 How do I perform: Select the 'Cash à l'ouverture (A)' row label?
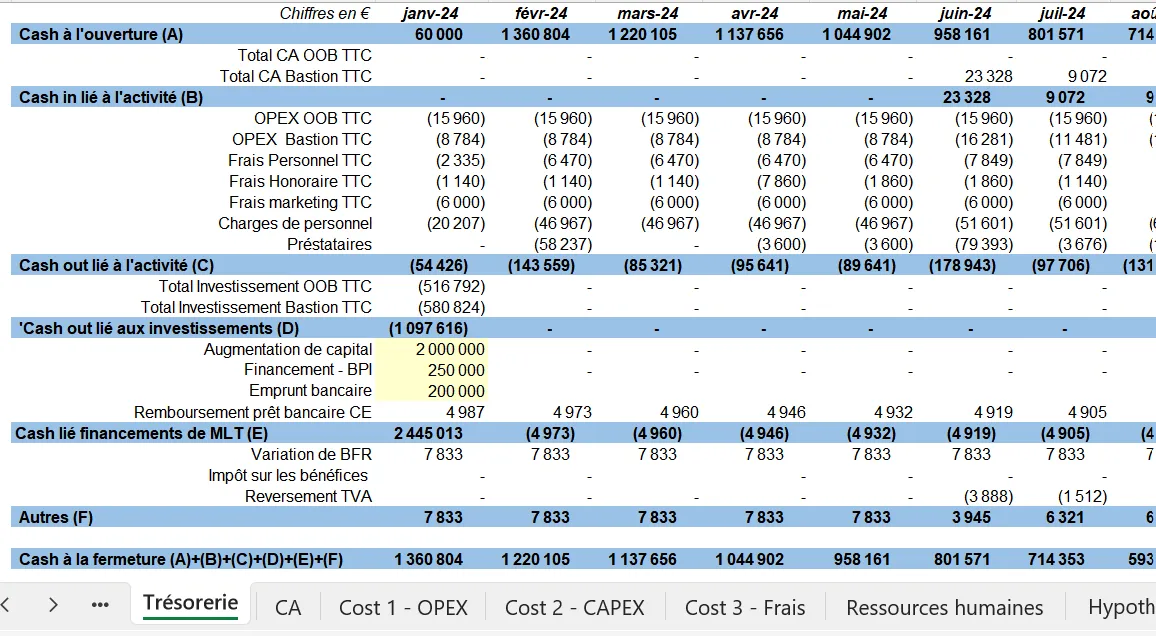point(101,35)
